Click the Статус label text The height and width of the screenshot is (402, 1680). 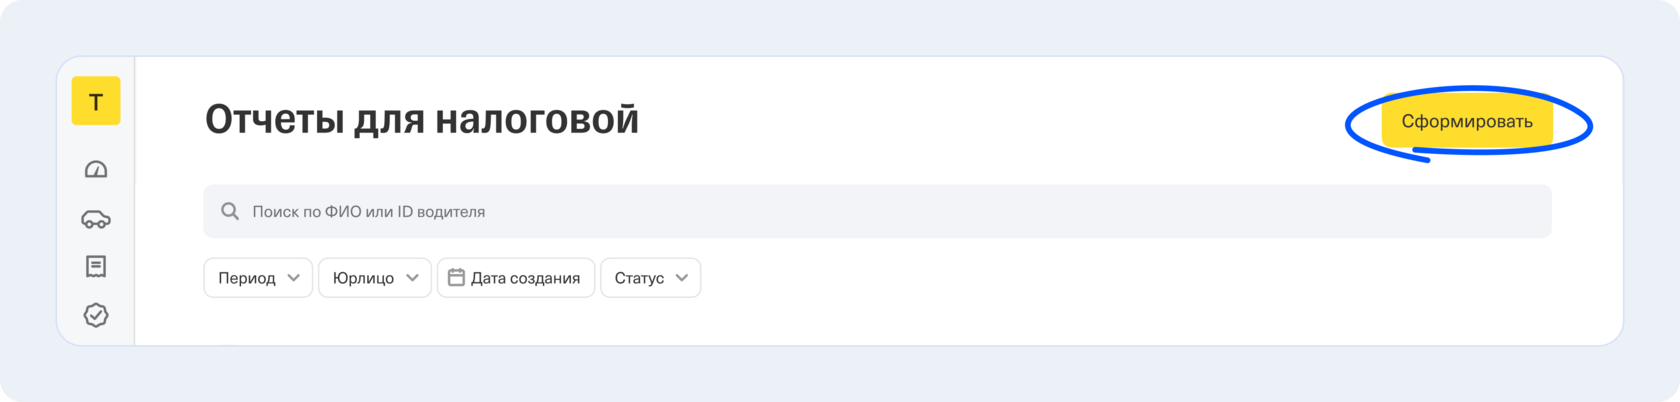click(639, 278)
